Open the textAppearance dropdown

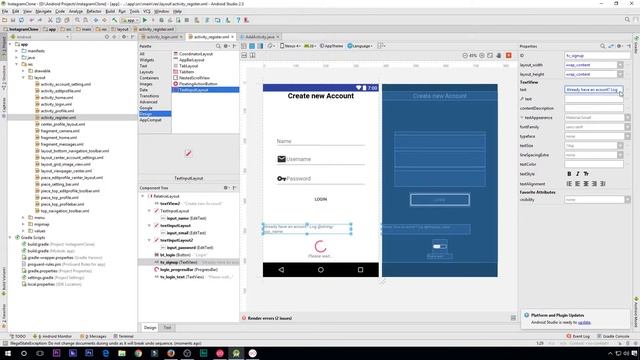tap(627, 118)
